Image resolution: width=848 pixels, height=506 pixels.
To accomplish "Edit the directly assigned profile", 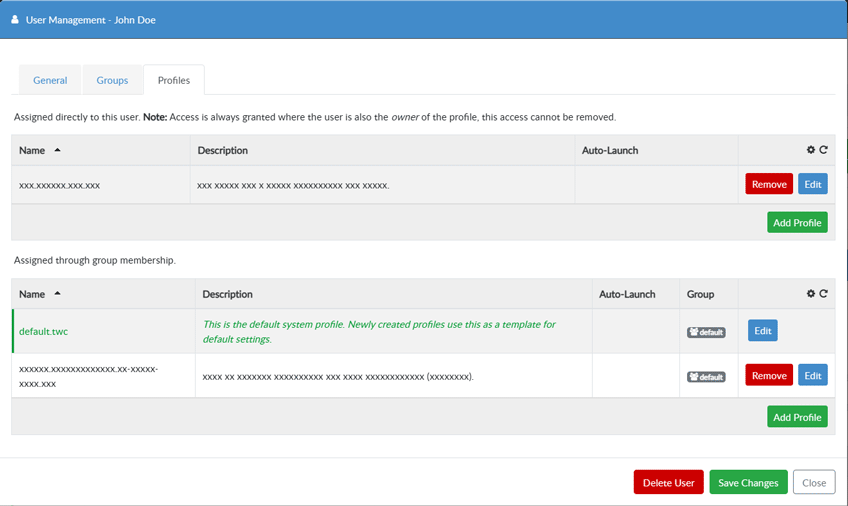I will pyautogui.click(x=812, y=184).
